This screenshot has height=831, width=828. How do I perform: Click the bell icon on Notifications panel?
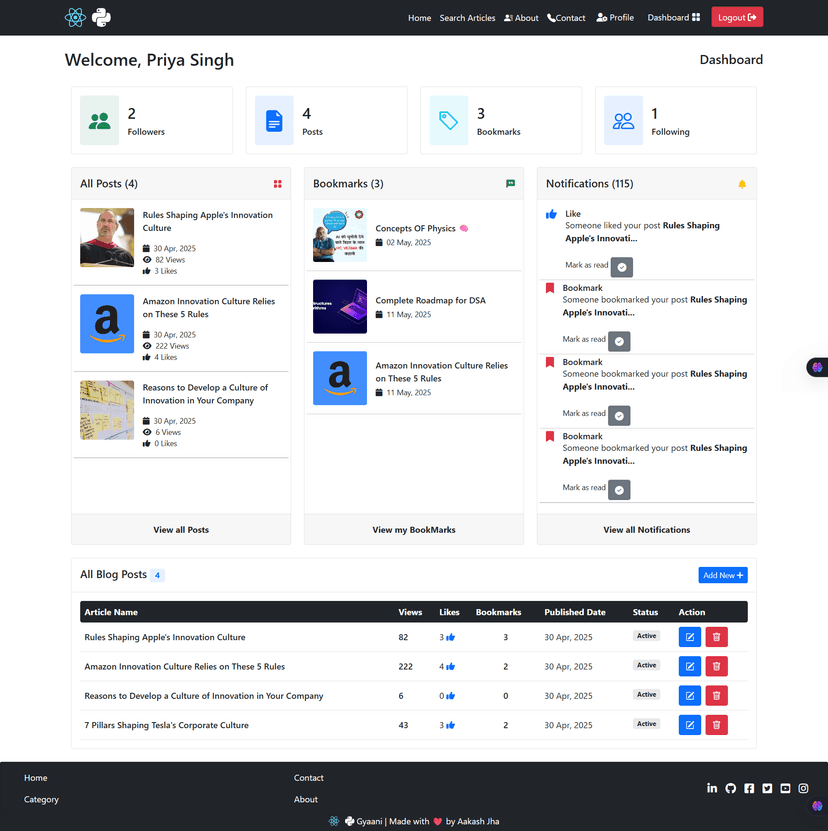click(741, 183)
